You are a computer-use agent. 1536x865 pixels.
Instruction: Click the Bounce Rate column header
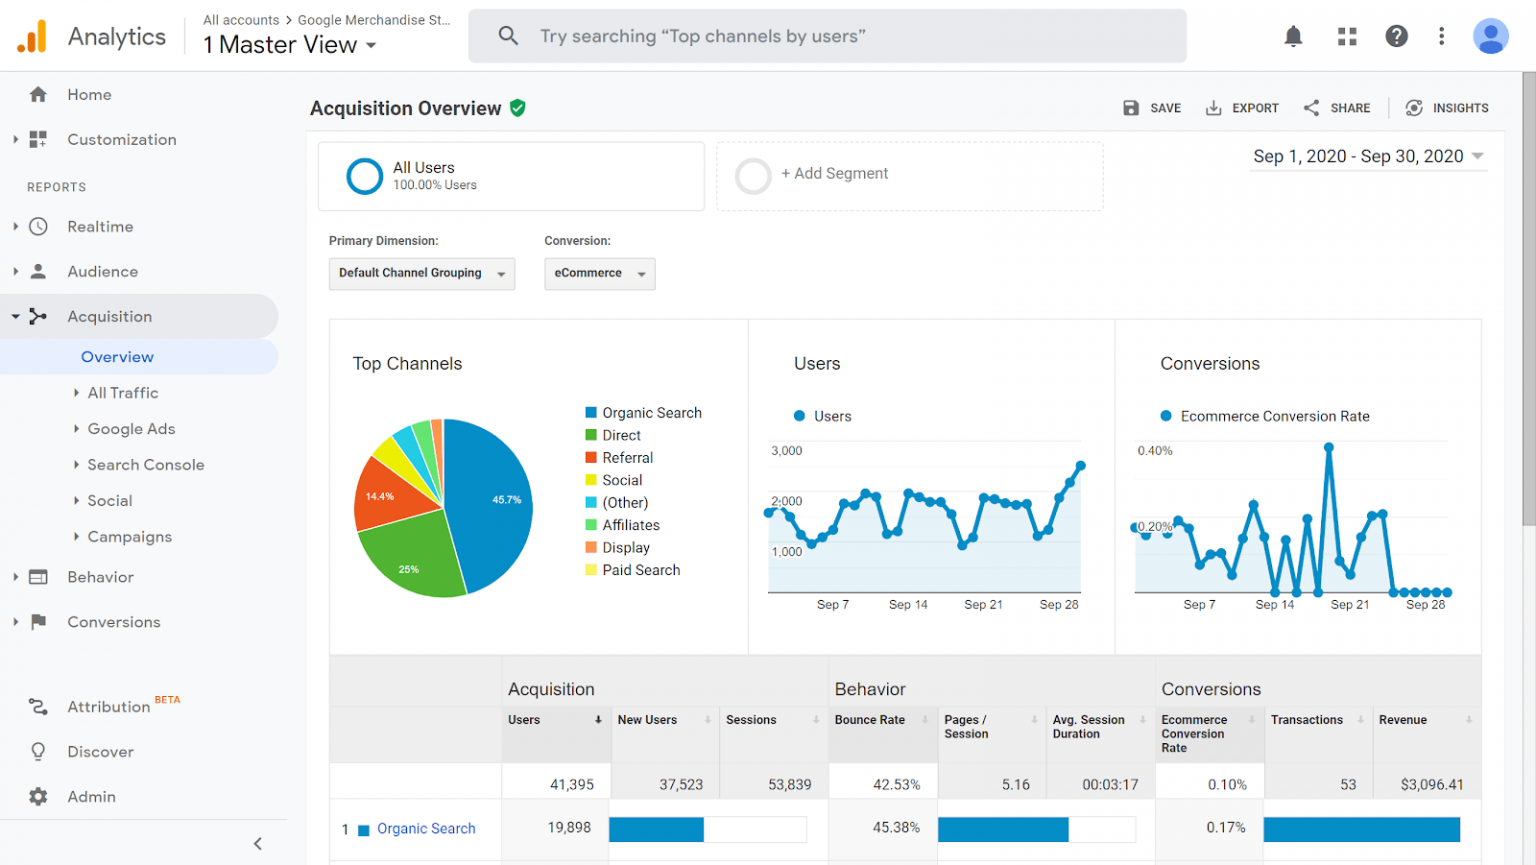[870, 720]
